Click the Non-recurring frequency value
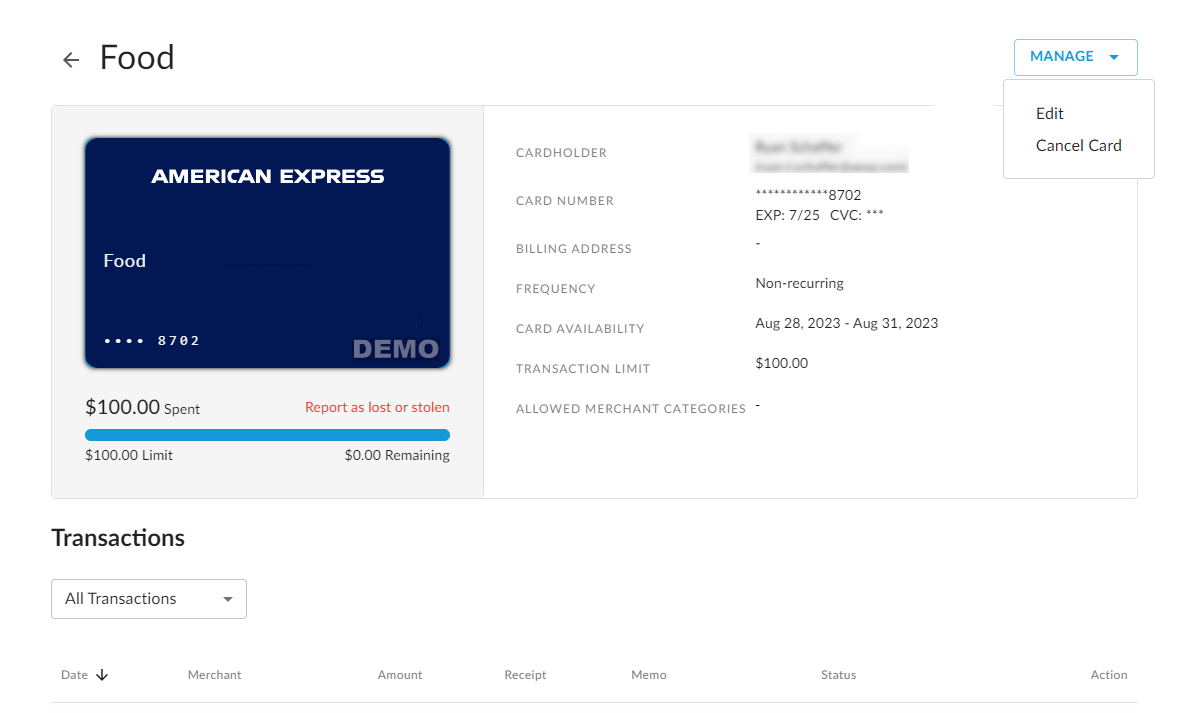The height and width of the screenshot is (713, 1193). (799, 283)
